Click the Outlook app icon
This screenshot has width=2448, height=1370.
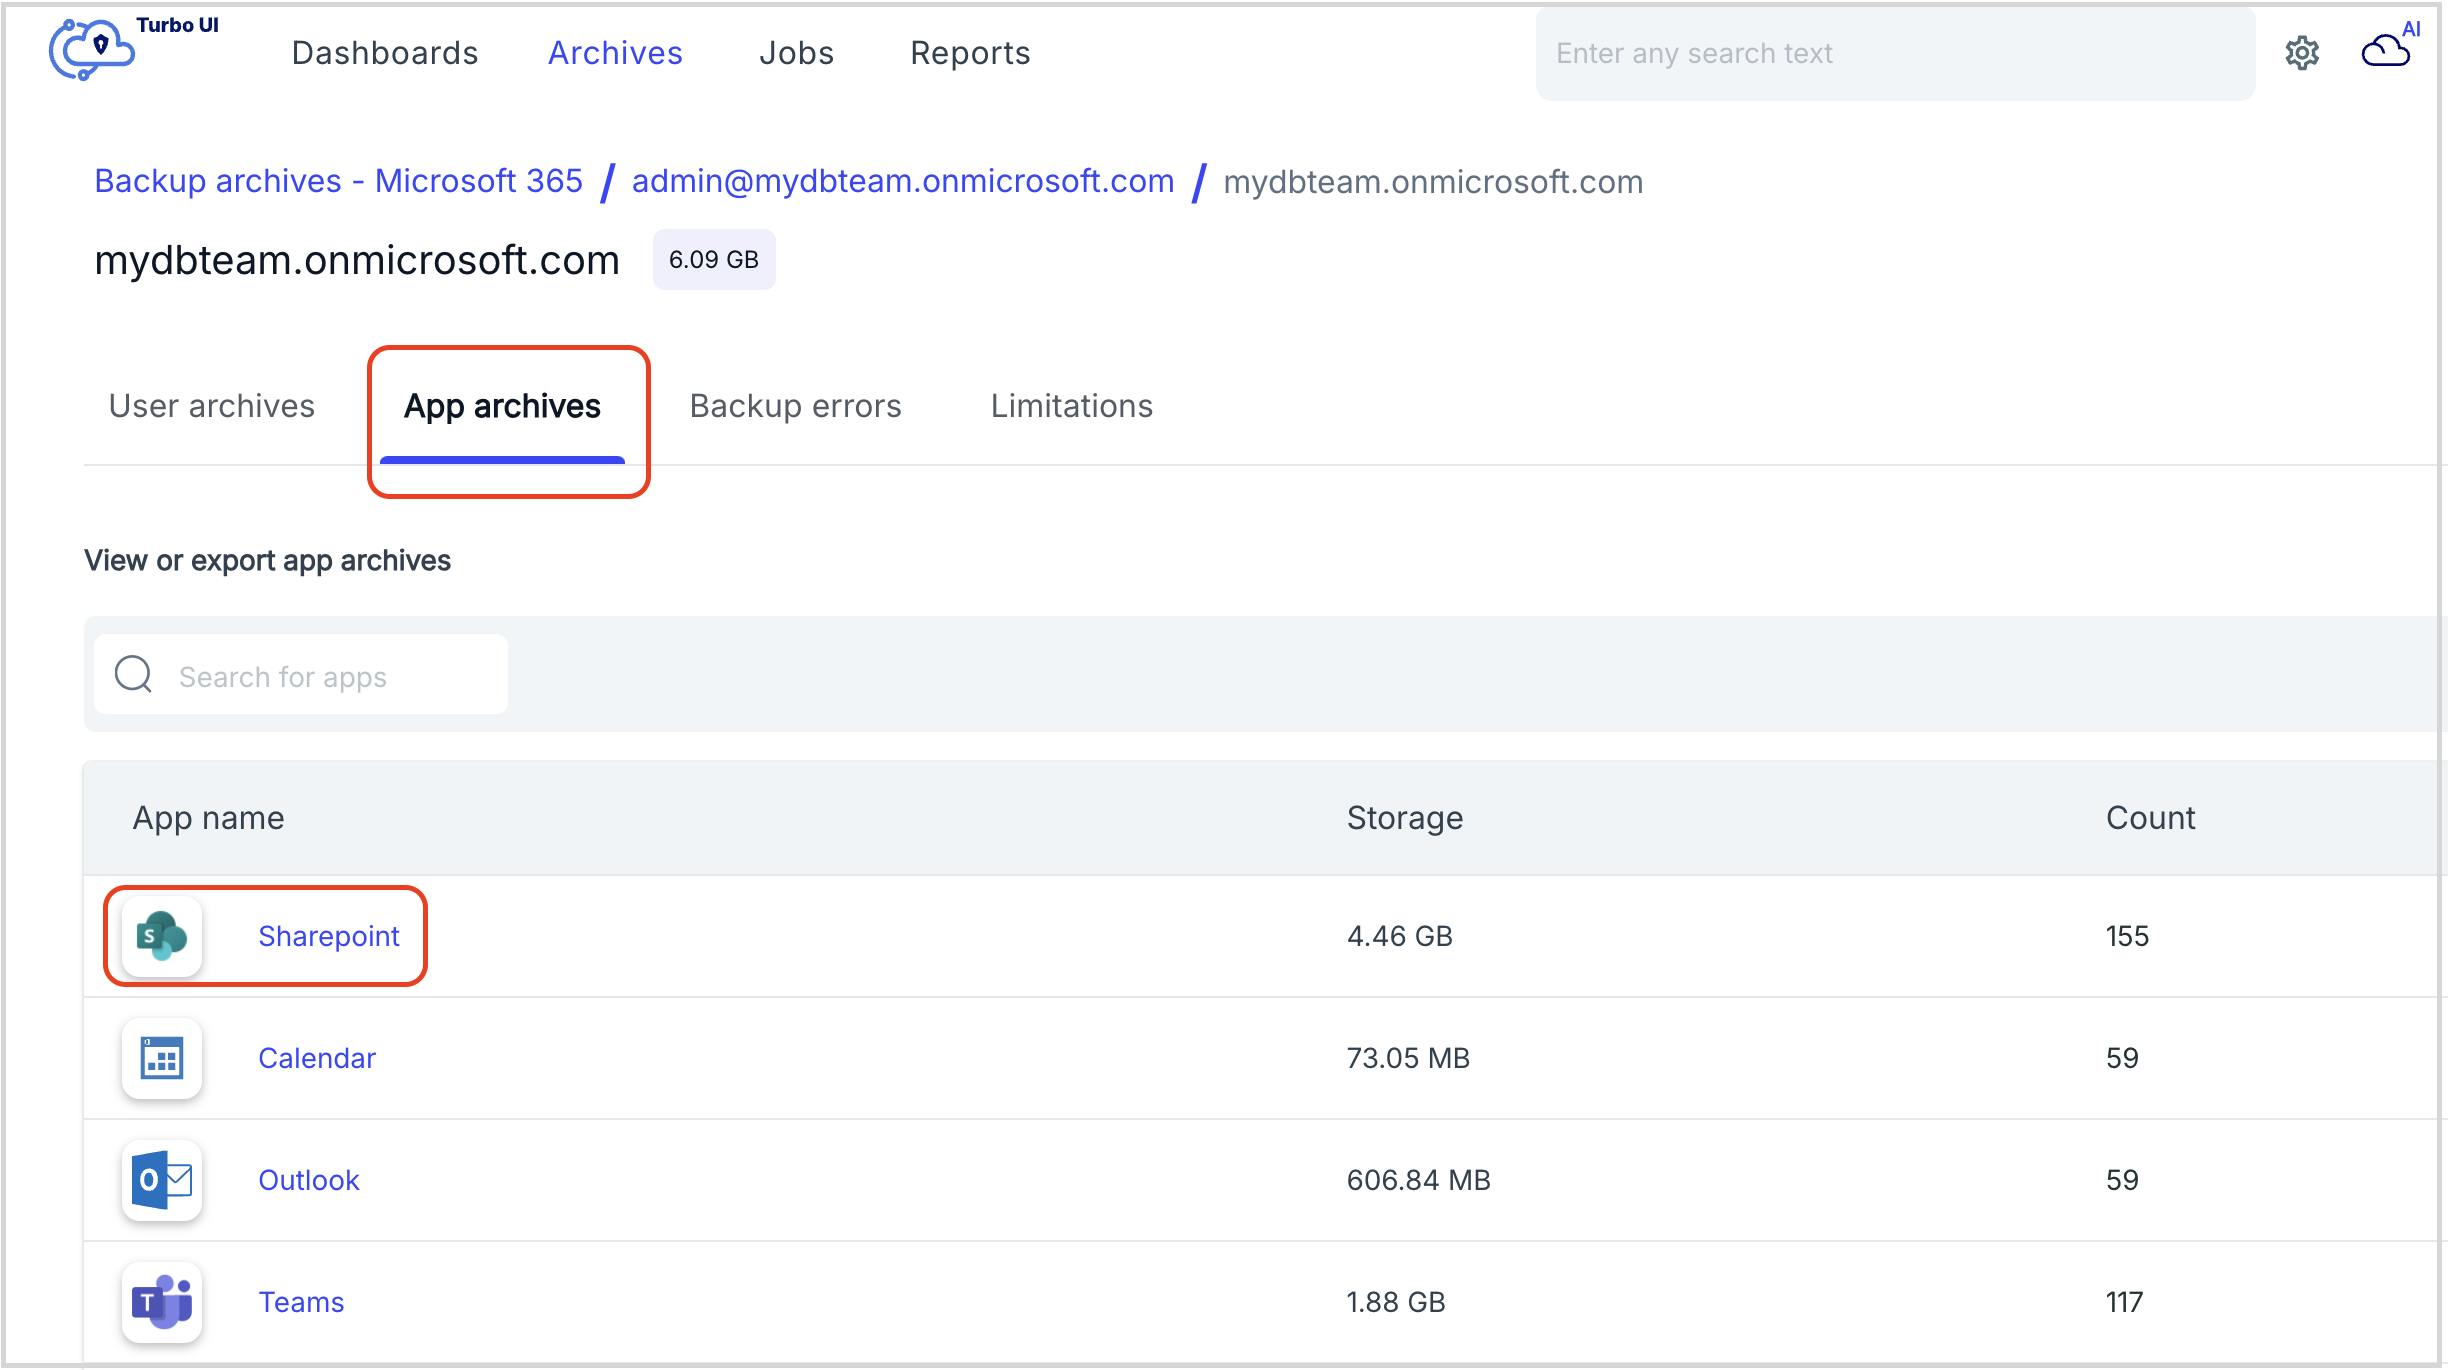(162, 1180)
